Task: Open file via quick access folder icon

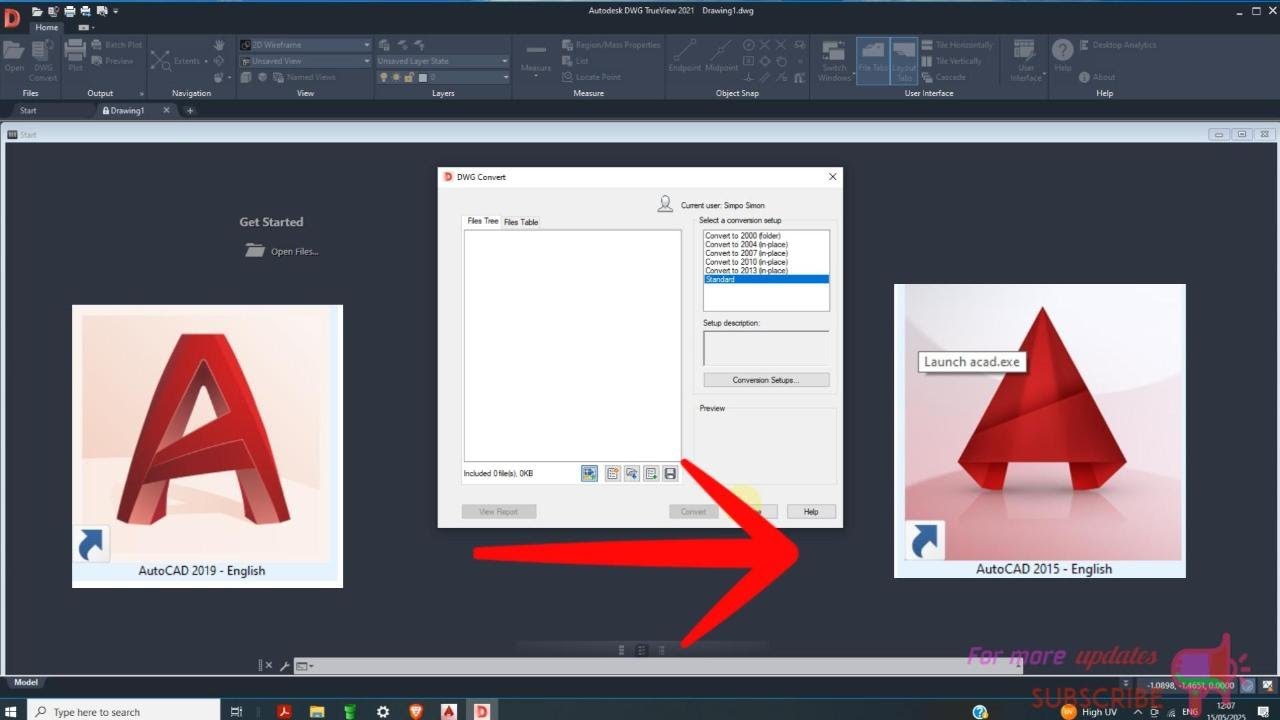Action: [x=37, y=11]
